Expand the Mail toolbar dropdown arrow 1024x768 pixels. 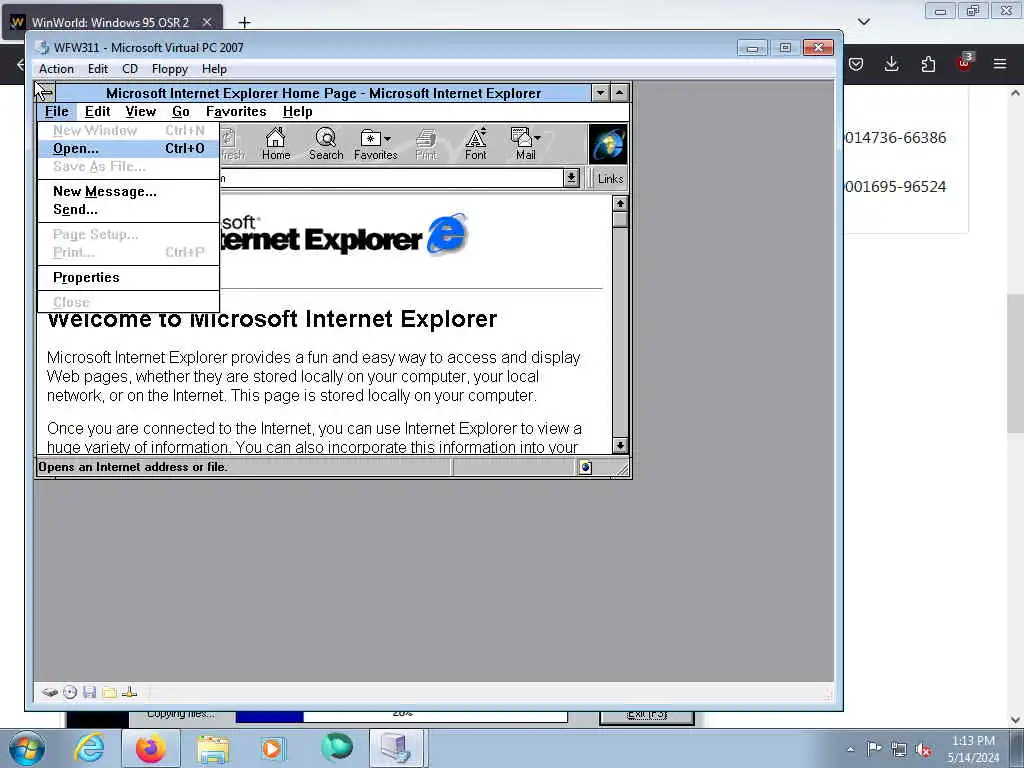coord(537,138)
